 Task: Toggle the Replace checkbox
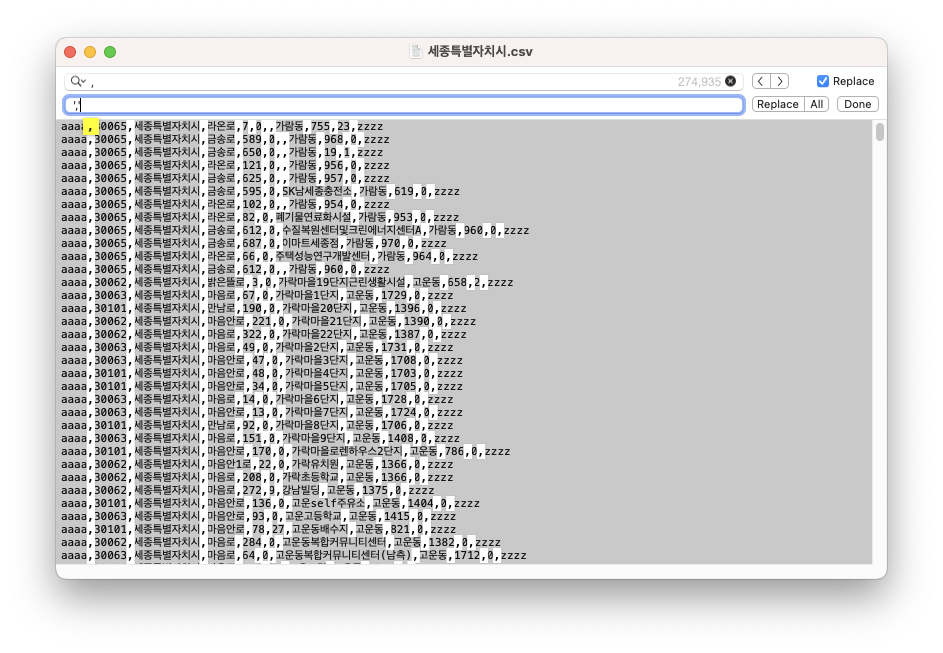click(823, 81)
